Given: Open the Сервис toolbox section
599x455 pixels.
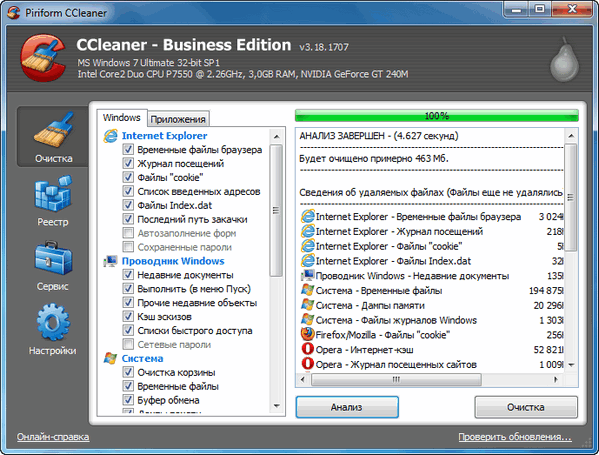Looking at the screenshot, I should [x=53, y=266].
